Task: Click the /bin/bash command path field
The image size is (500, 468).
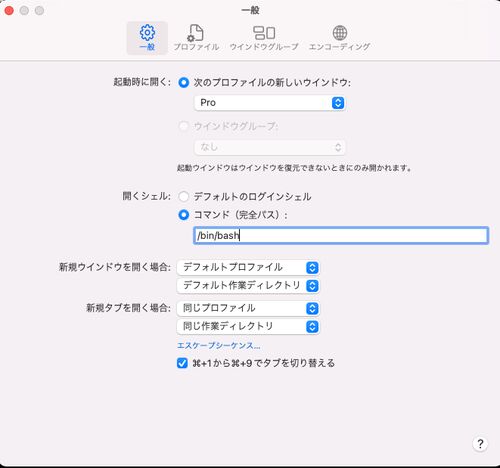Action: 341,235
